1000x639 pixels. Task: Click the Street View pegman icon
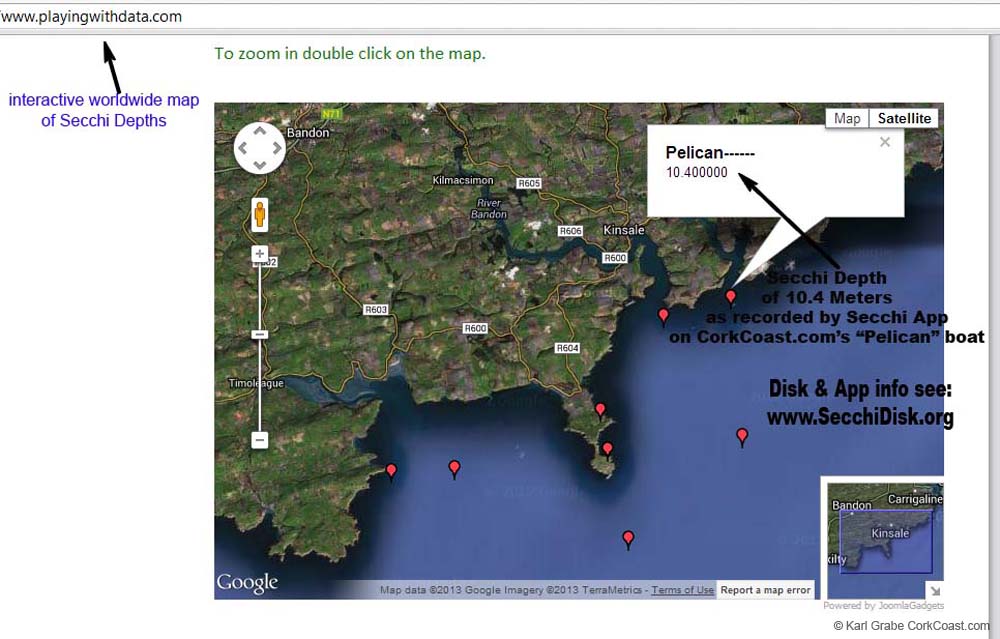tap(260, 215)
